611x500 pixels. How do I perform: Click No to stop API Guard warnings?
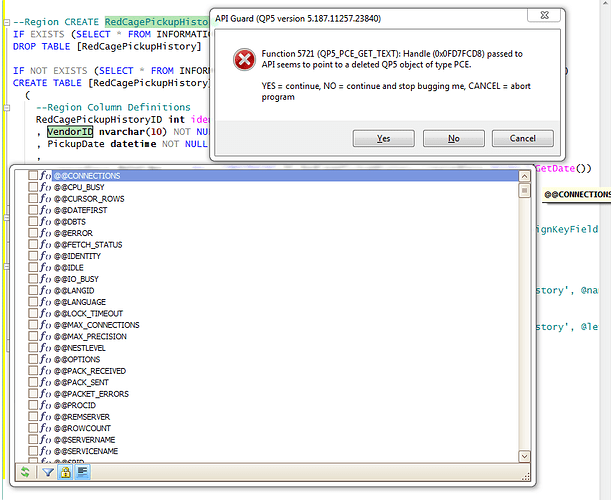454,138
